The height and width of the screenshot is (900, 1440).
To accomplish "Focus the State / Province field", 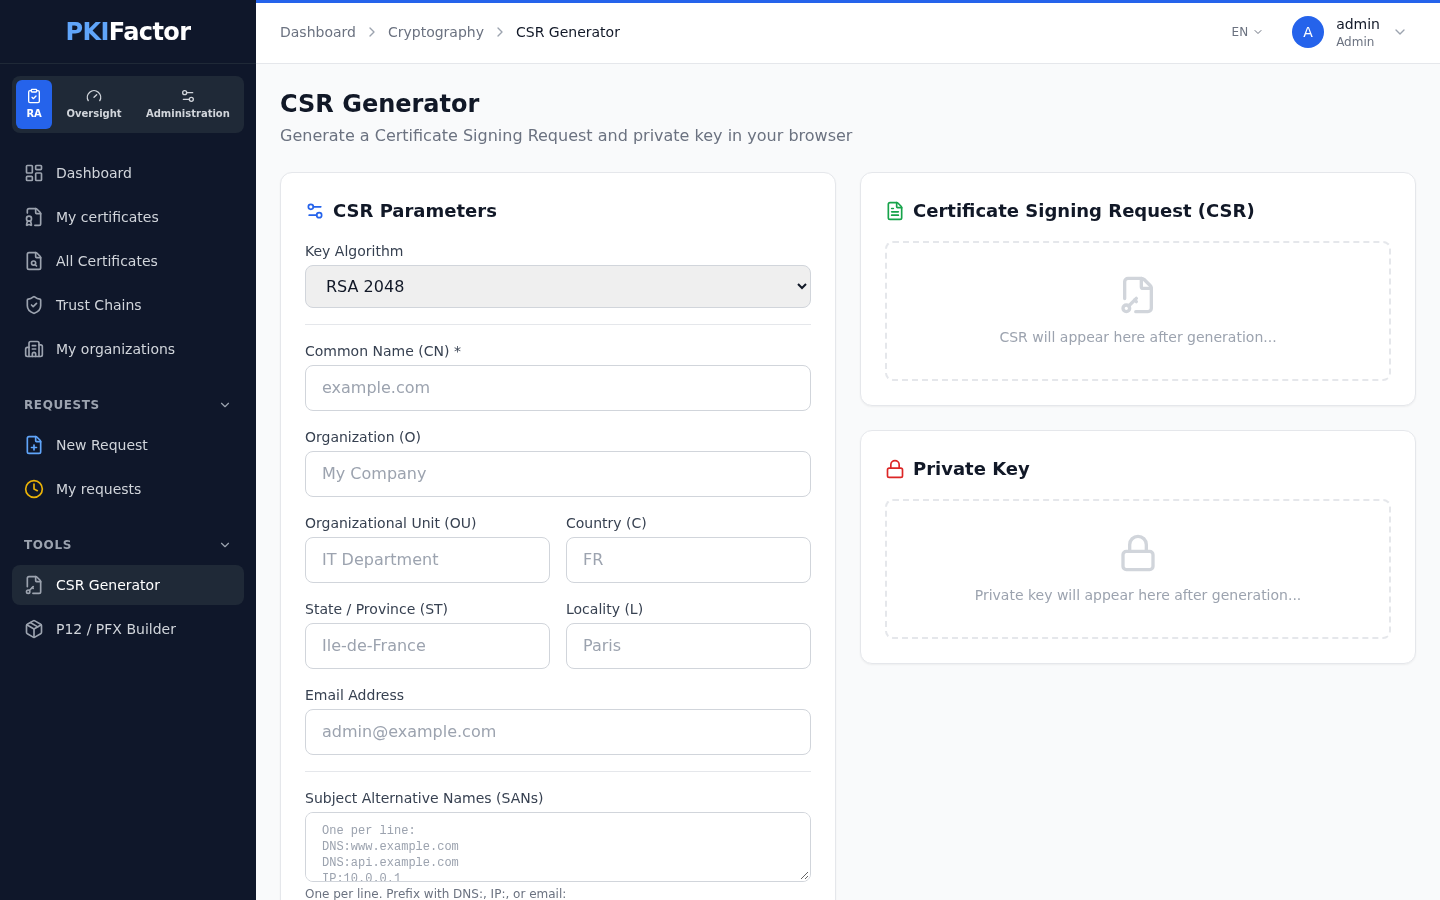I will (x=427, y=646).
